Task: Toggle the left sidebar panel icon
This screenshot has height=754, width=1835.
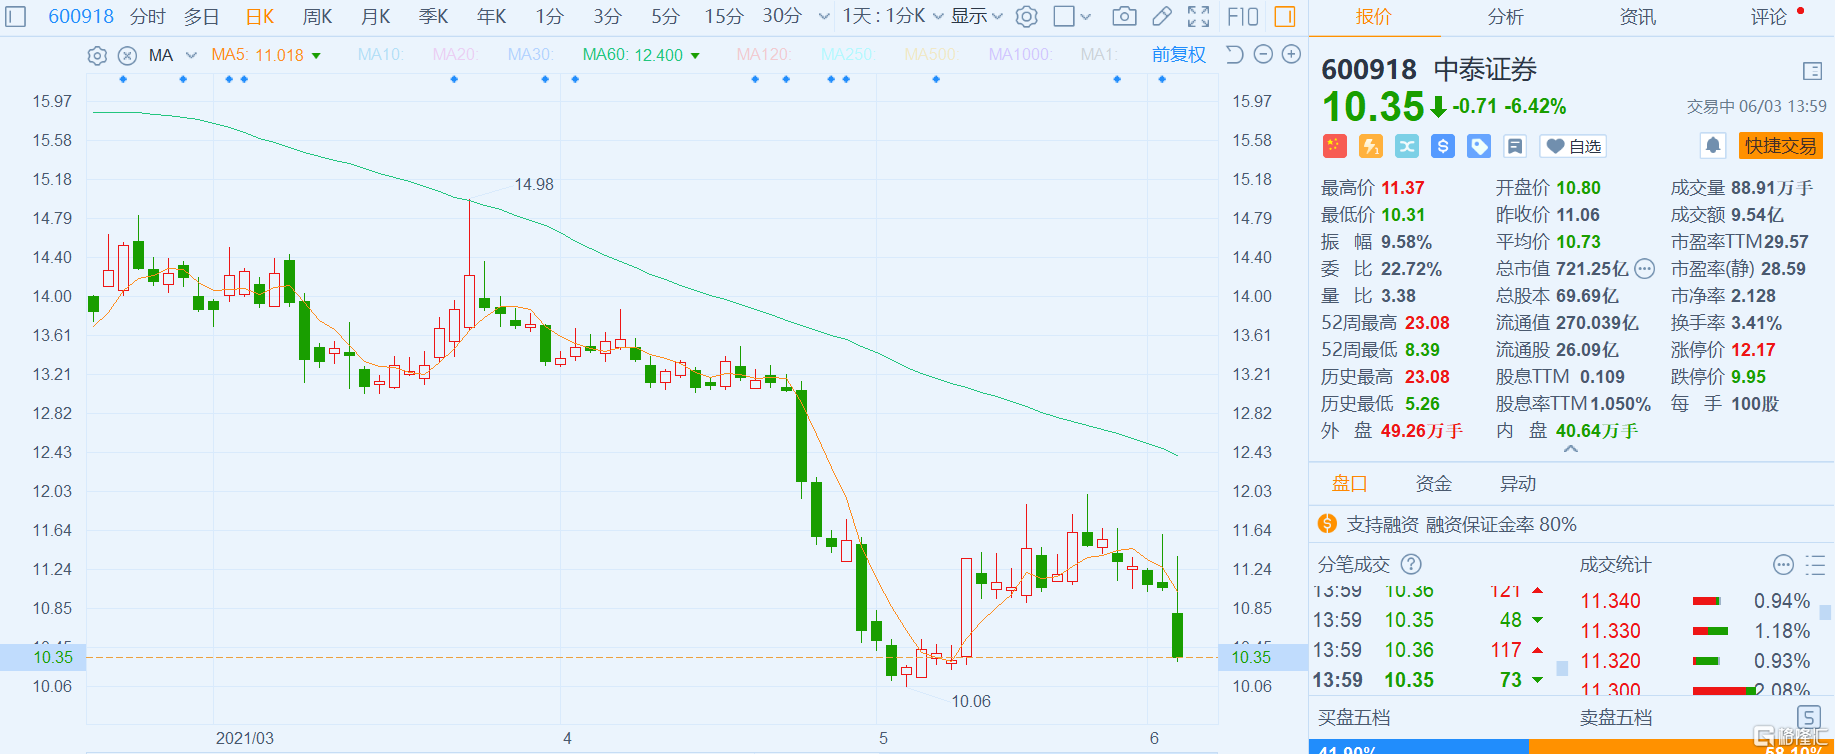Action: (x=16, y=16)
